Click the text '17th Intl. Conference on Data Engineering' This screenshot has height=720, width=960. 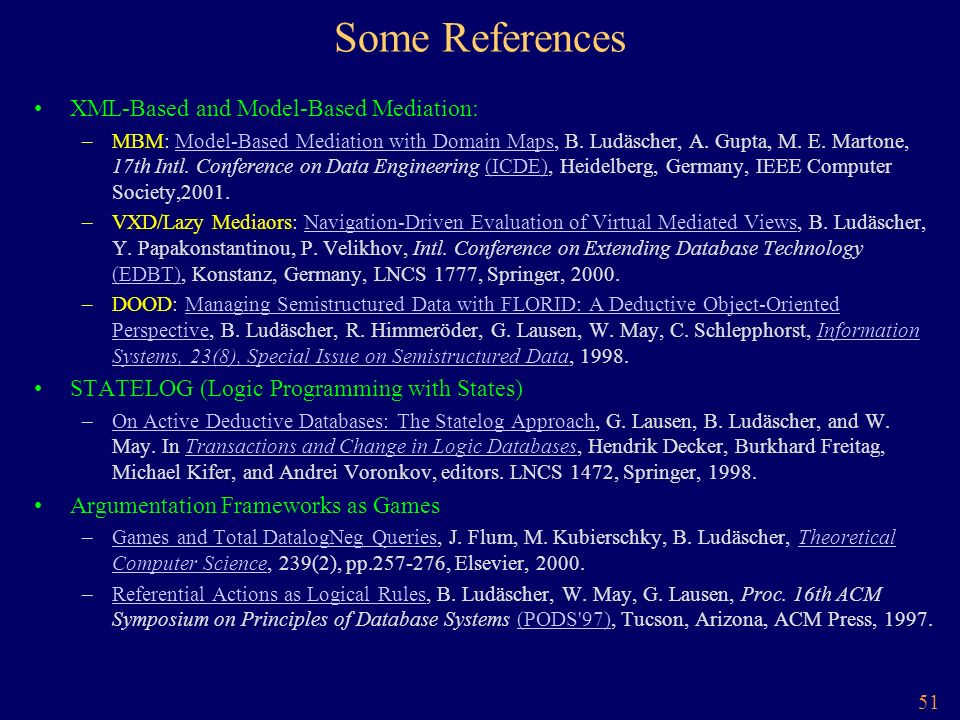coord(296,167)
